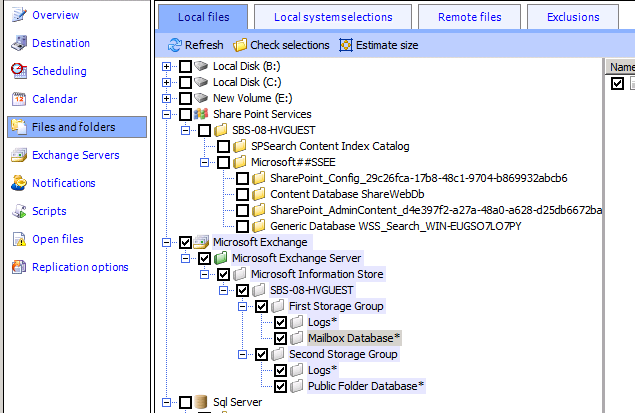Check the Sql Server checkbox
Viewport: 635px width, 413px height.
[185, 402]
